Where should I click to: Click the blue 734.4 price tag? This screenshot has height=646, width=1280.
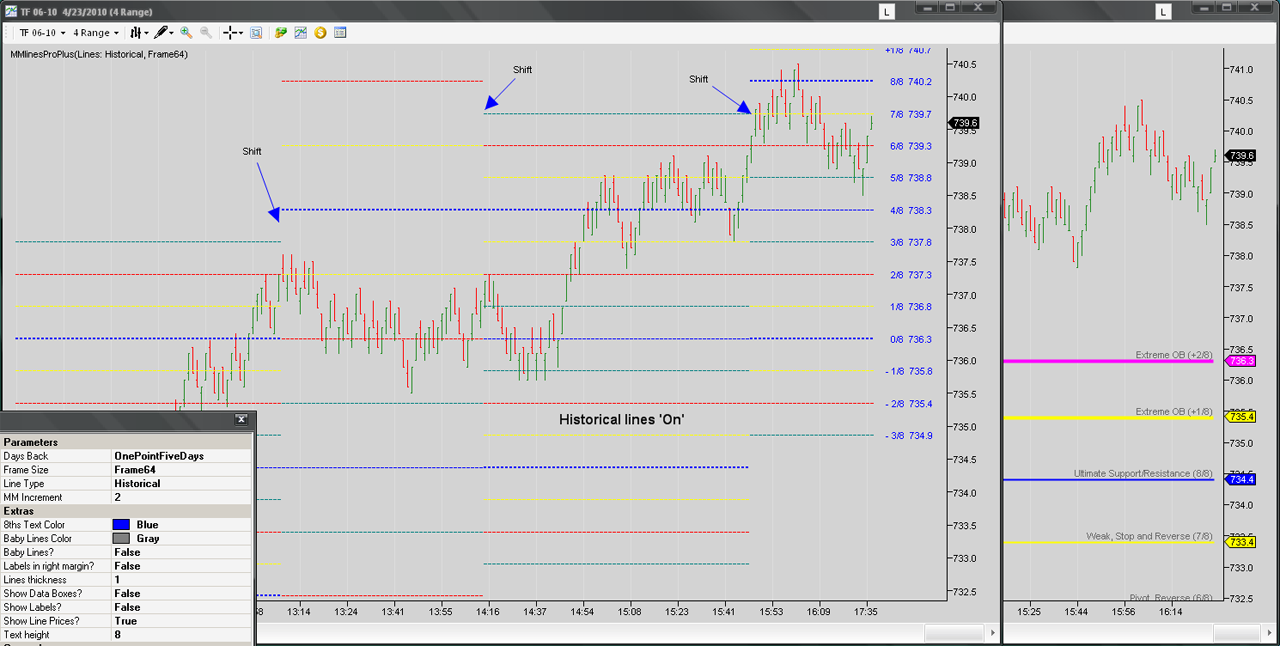(x=1241, y=480)
